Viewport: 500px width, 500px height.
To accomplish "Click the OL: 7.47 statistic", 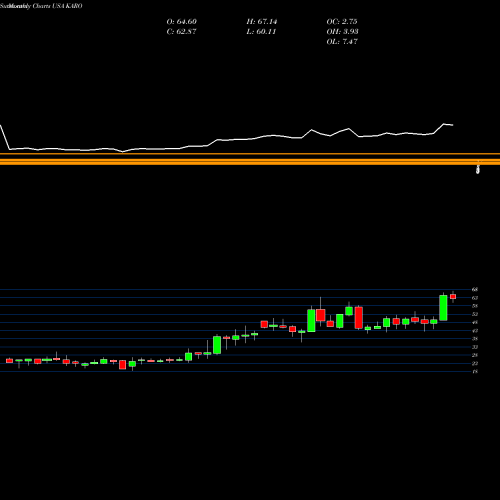I will point(342,42).
